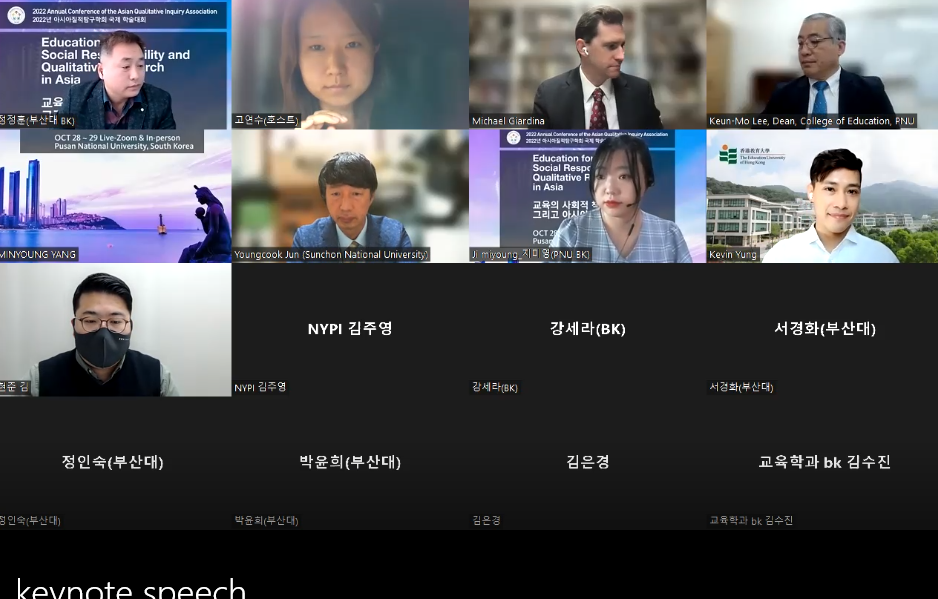Click the small '교육학과 bk 김수진' corner label
The height and width of the screenshot is (599, 938).
[x=751, y=521]
